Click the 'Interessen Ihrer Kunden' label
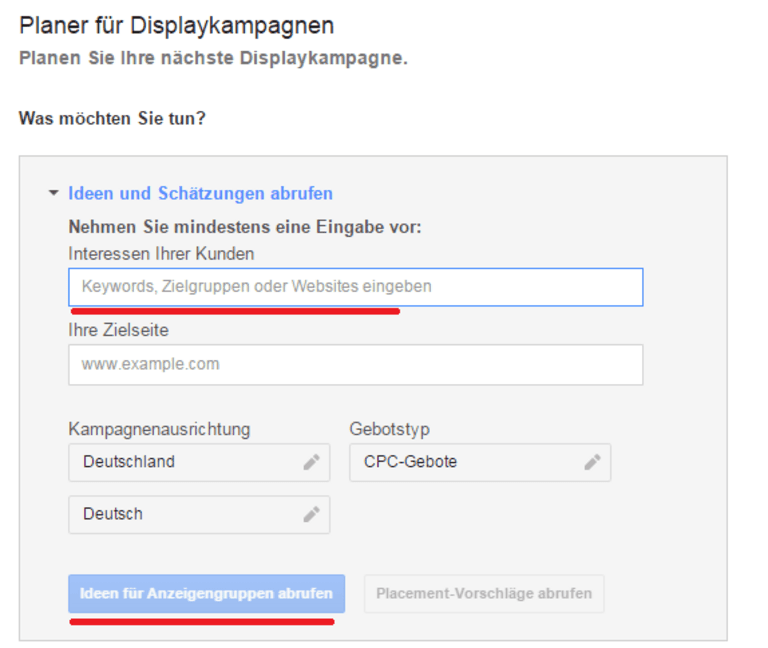768x648 pixels. click(x=161, y=253)
